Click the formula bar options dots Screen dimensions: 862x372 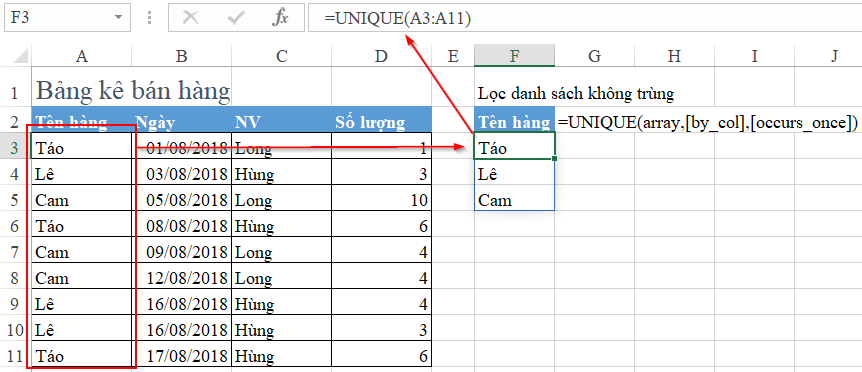[150, 18]
